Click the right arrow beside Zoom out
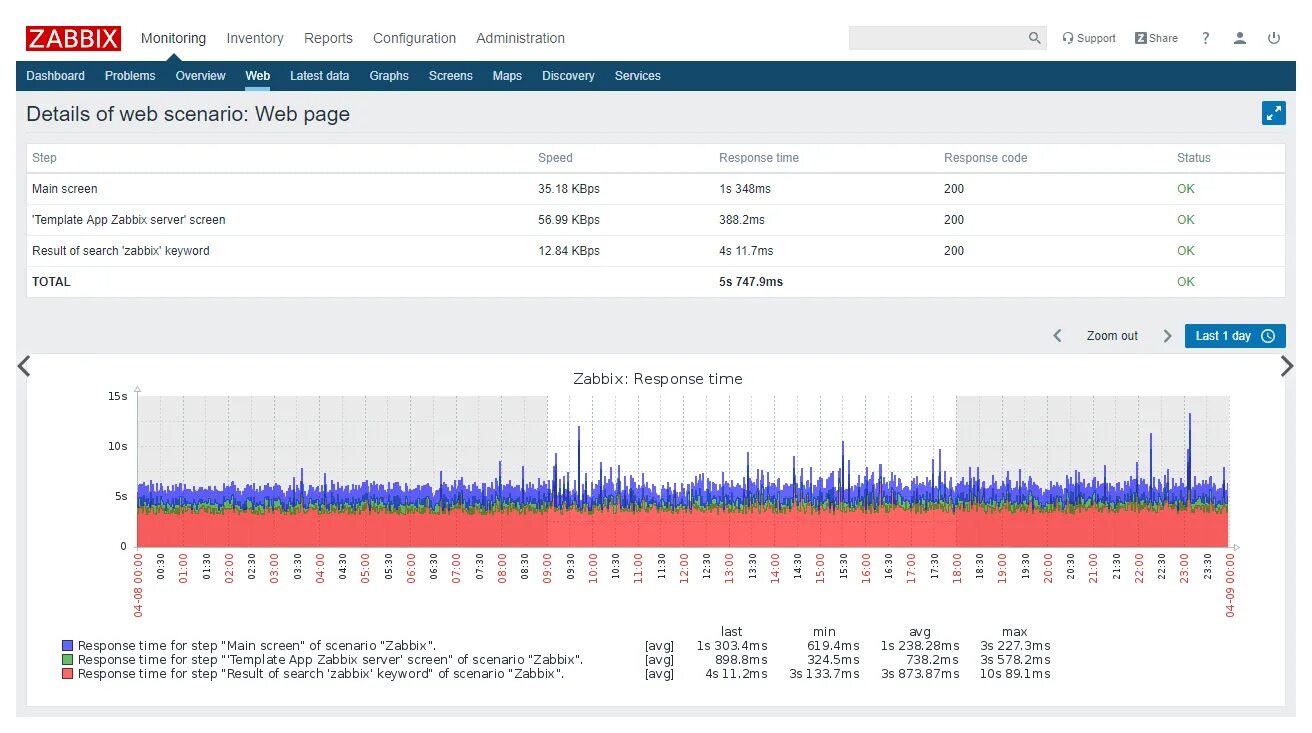The width and height of the screenshot is (1312, 733). 1167,336
